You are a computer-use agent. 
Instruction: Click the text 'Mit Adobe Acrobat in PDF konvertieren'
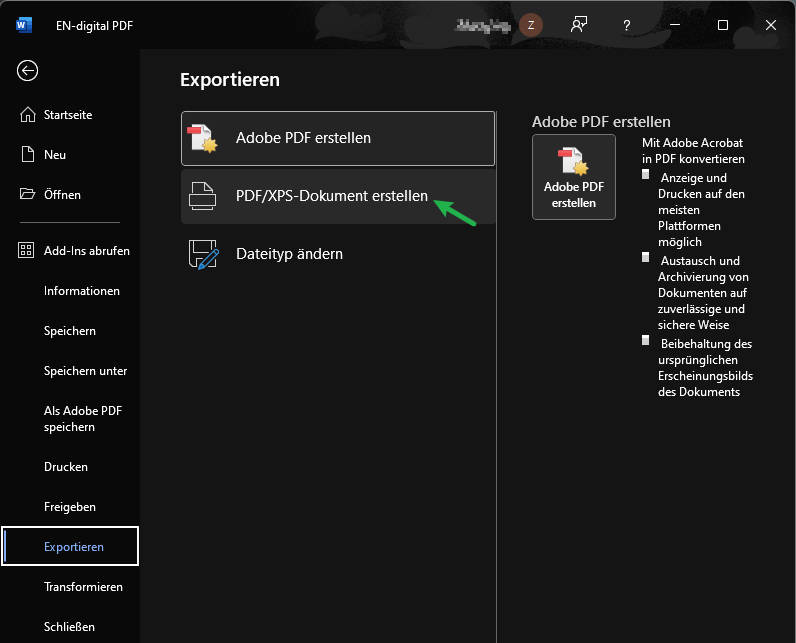click(693, 151)
